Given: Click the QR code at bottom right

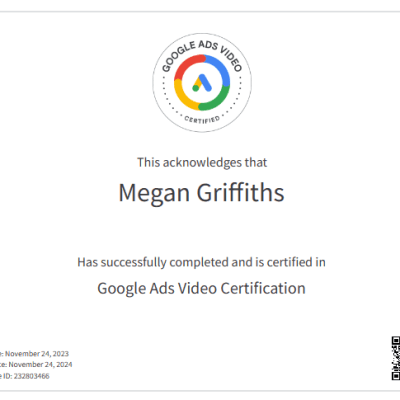Looking at the screenshot, I should coord(395,358).
